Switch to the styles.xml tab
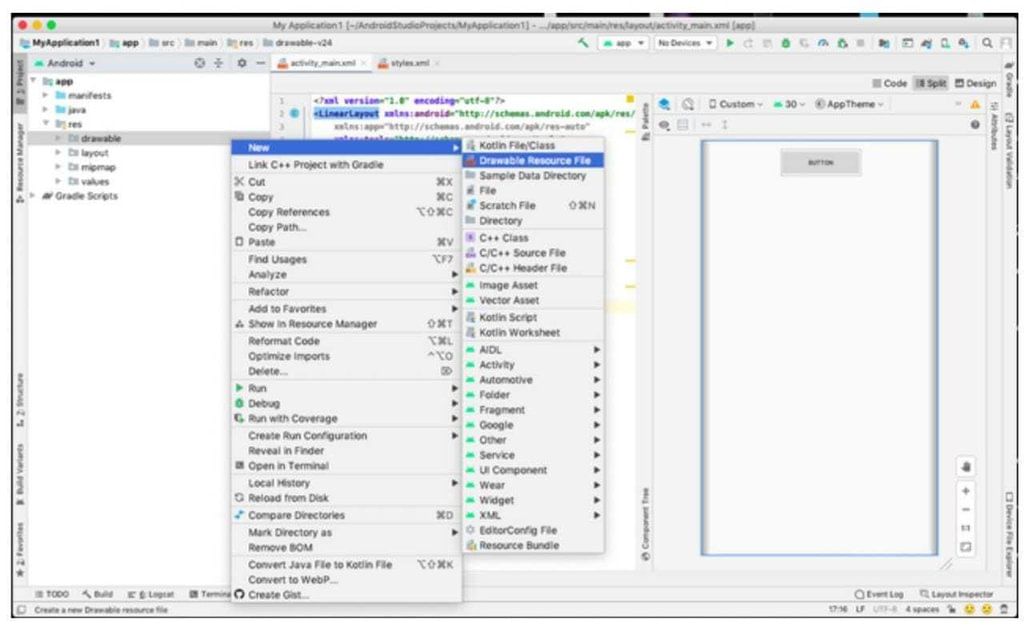 pos(409,62)
